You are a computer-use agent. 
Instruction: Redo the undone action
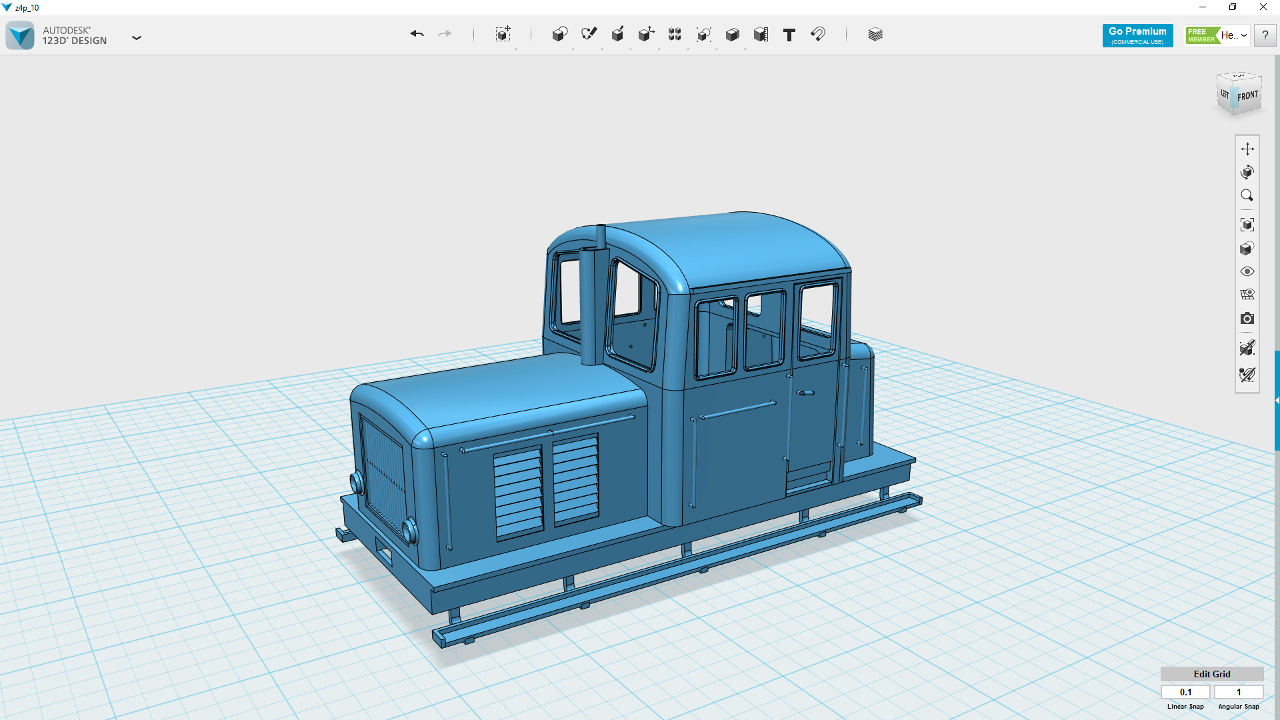click(445, 34)
